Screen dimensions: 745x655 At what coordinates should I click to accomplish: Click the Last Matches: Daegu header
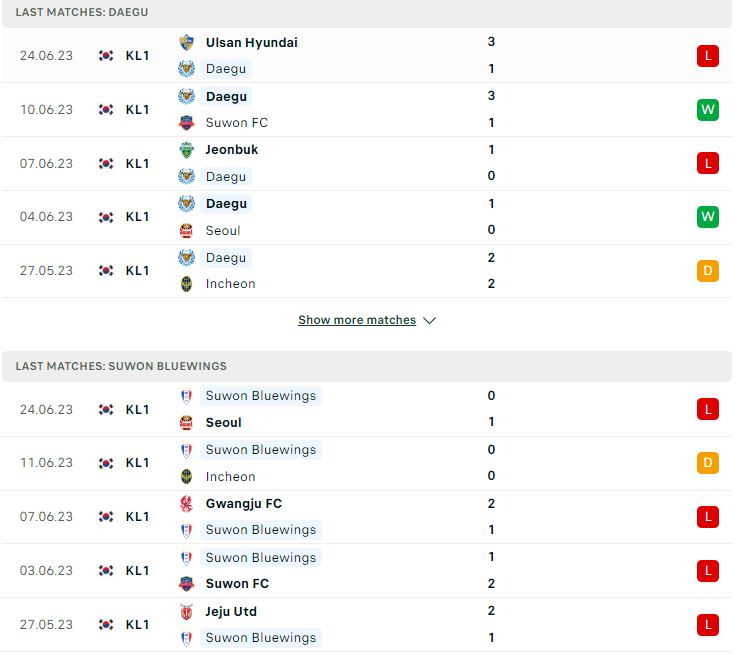82,12
